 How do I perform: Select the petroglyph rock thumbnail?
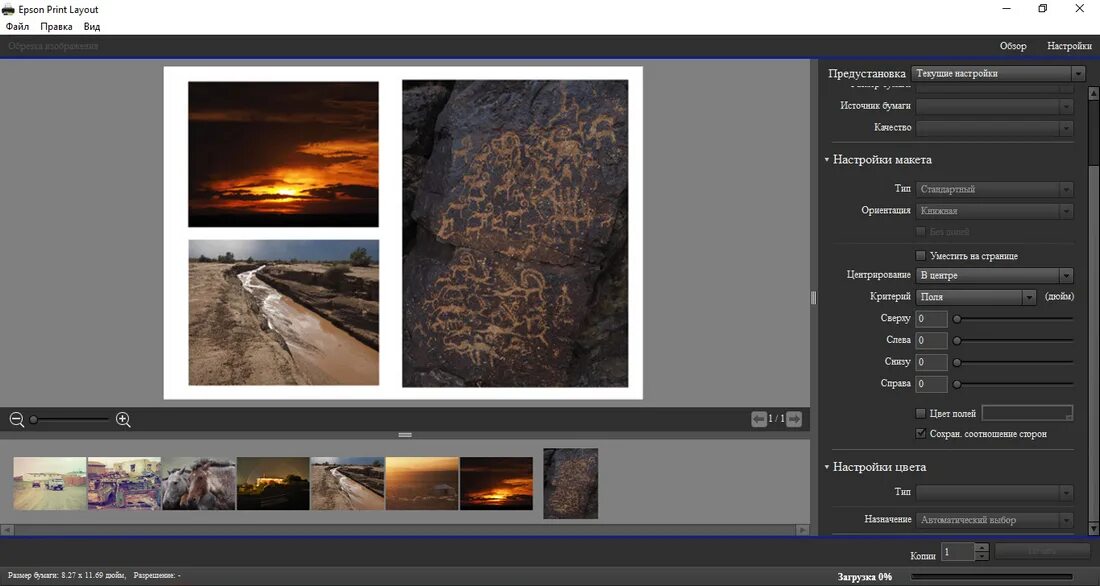(571, 484)
